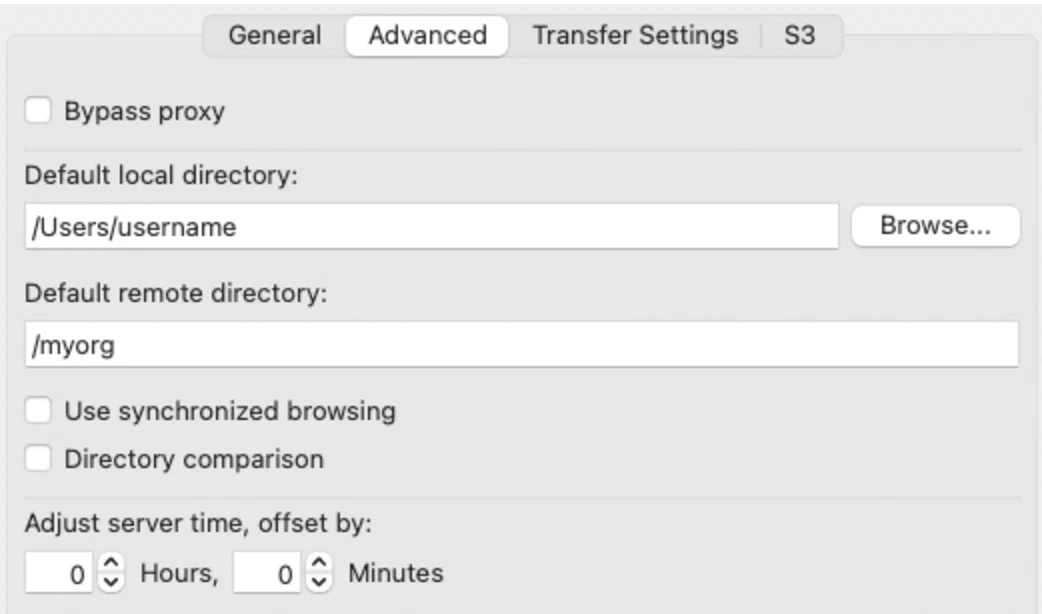Decrease Minutes offset with down arrow
The height and width of the screenshot is (614, 1042).
319,581
